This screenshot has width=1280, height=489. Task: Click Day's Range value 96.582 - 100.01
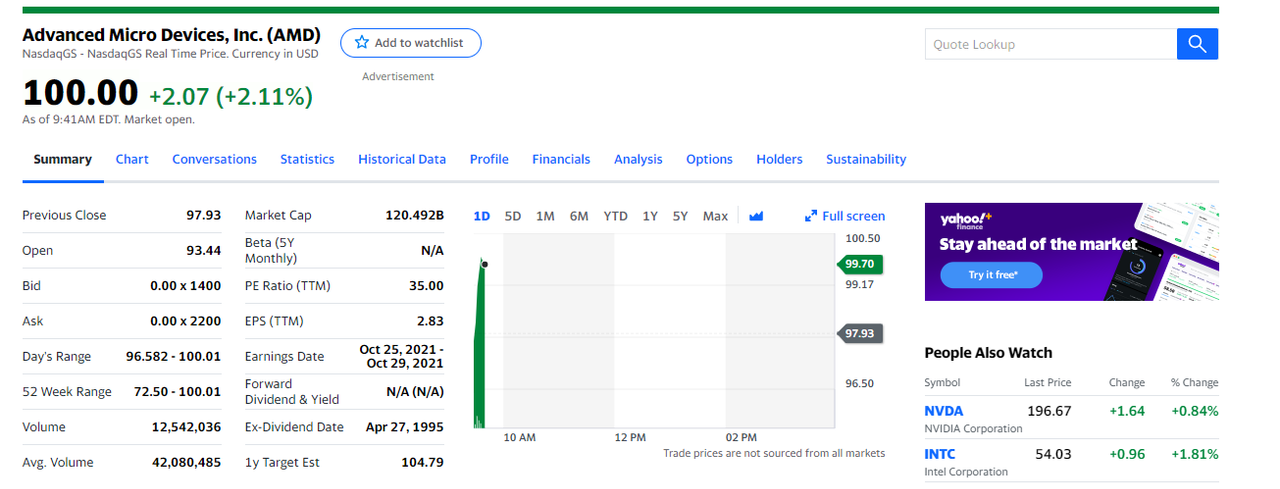coord(174,357)
